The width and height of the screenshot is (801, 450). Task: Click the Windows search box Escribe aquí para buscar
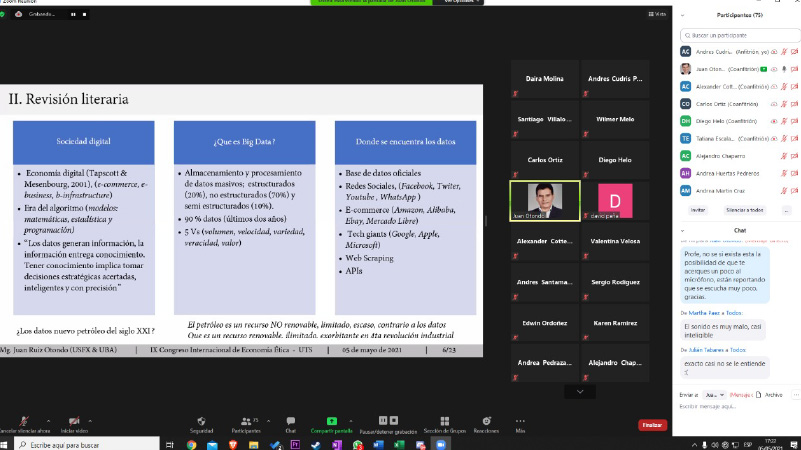pos(87,445)
